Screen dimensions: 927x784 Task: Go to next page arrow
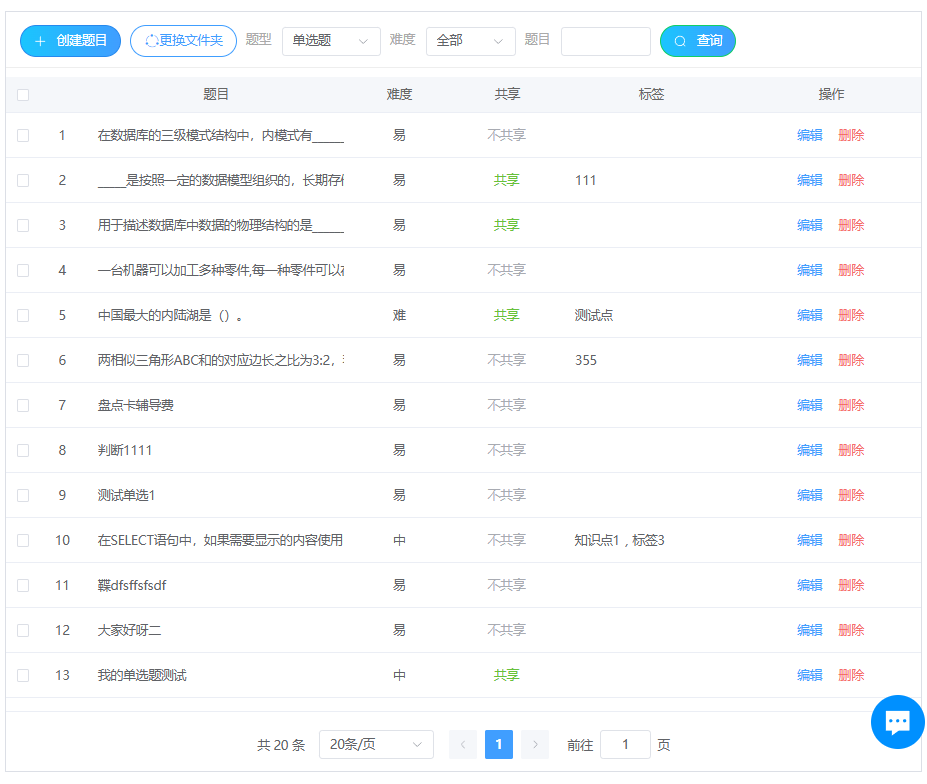(x=535, y=744)
